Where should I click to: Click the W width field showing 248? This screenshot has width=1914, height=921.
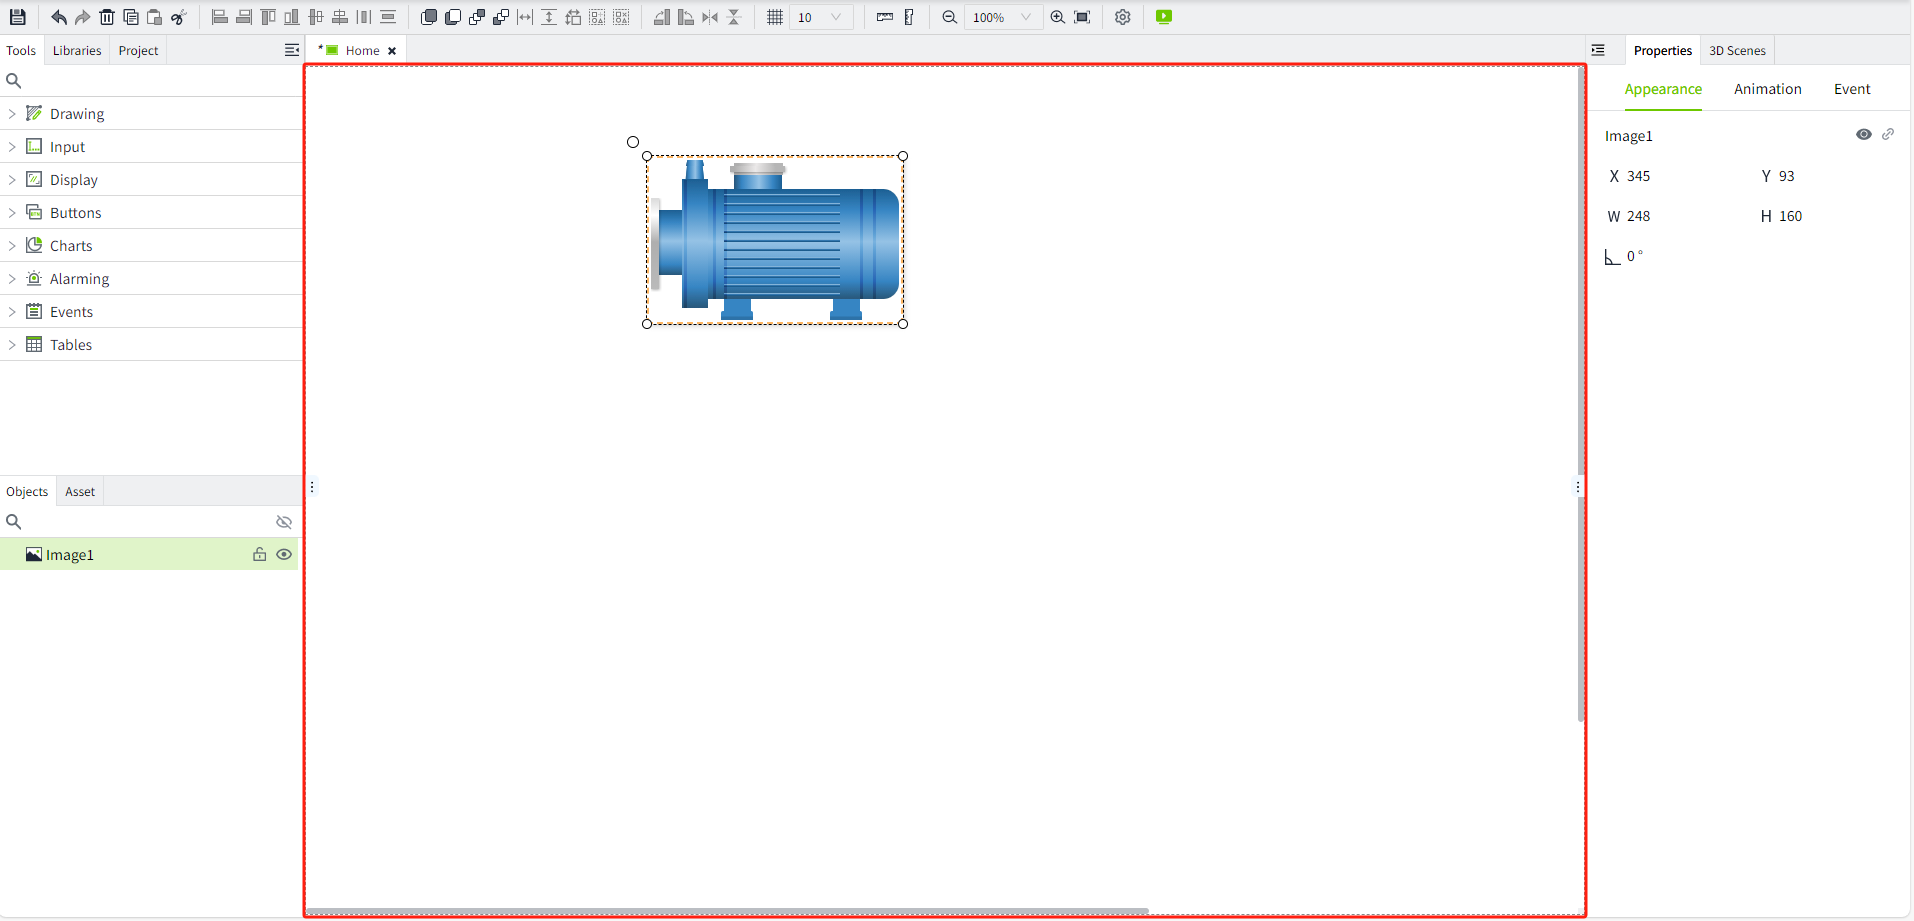1639,216
